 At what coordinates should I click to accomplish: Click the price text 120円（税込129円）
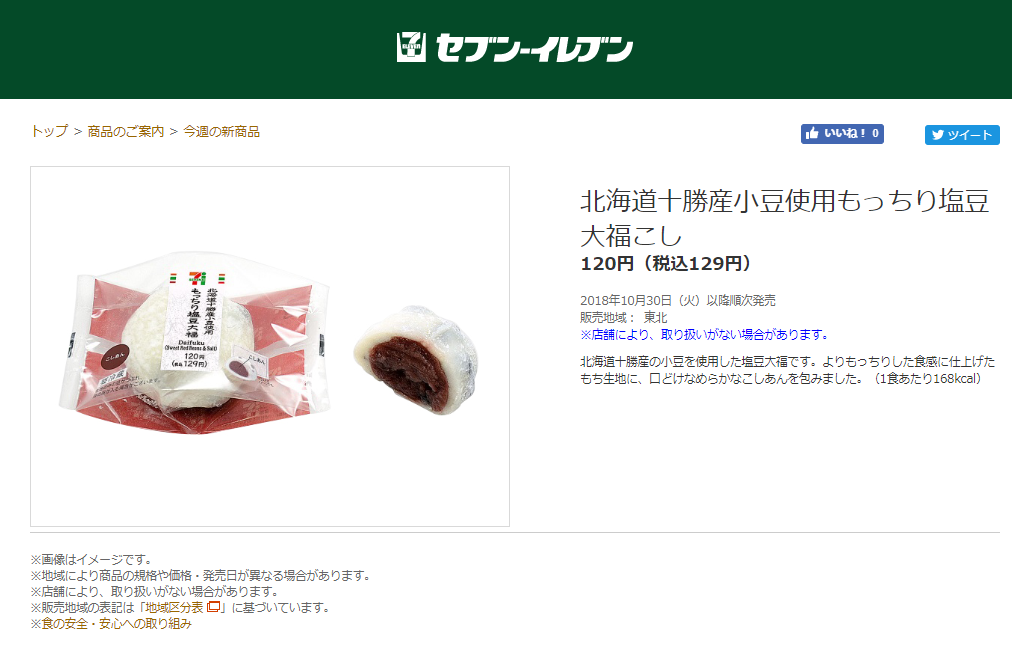click(667, 263)
